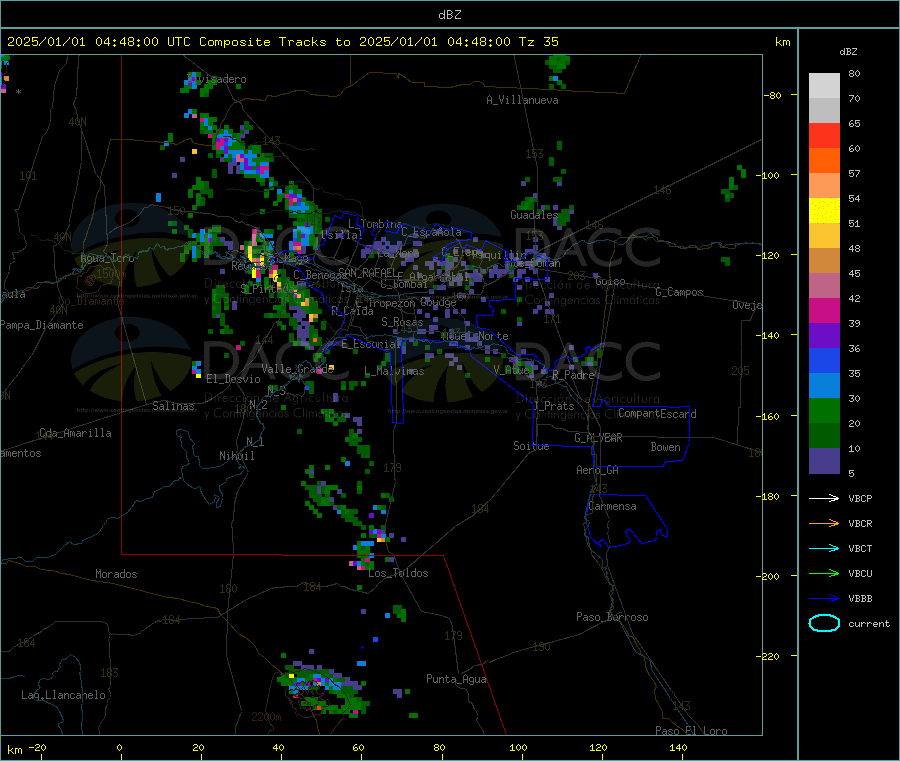
Task: Select the magenta 39–42 dBZ color band
Action: pyautogui.click(x=824, y=310)
